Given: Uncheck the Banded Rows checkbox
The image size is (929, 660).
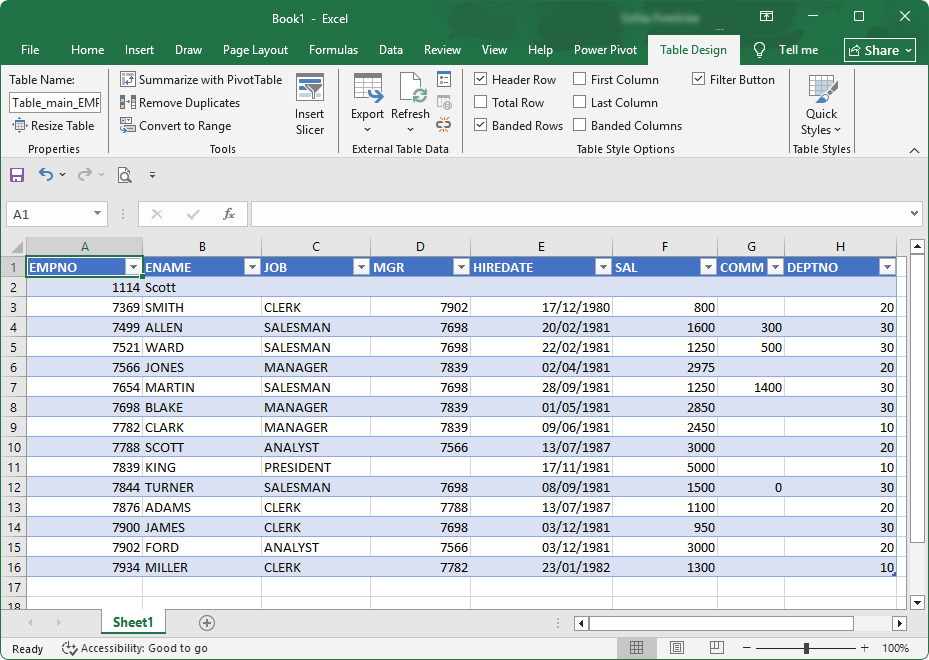Looking at the screenshot, I should click(x=480, y=125).
